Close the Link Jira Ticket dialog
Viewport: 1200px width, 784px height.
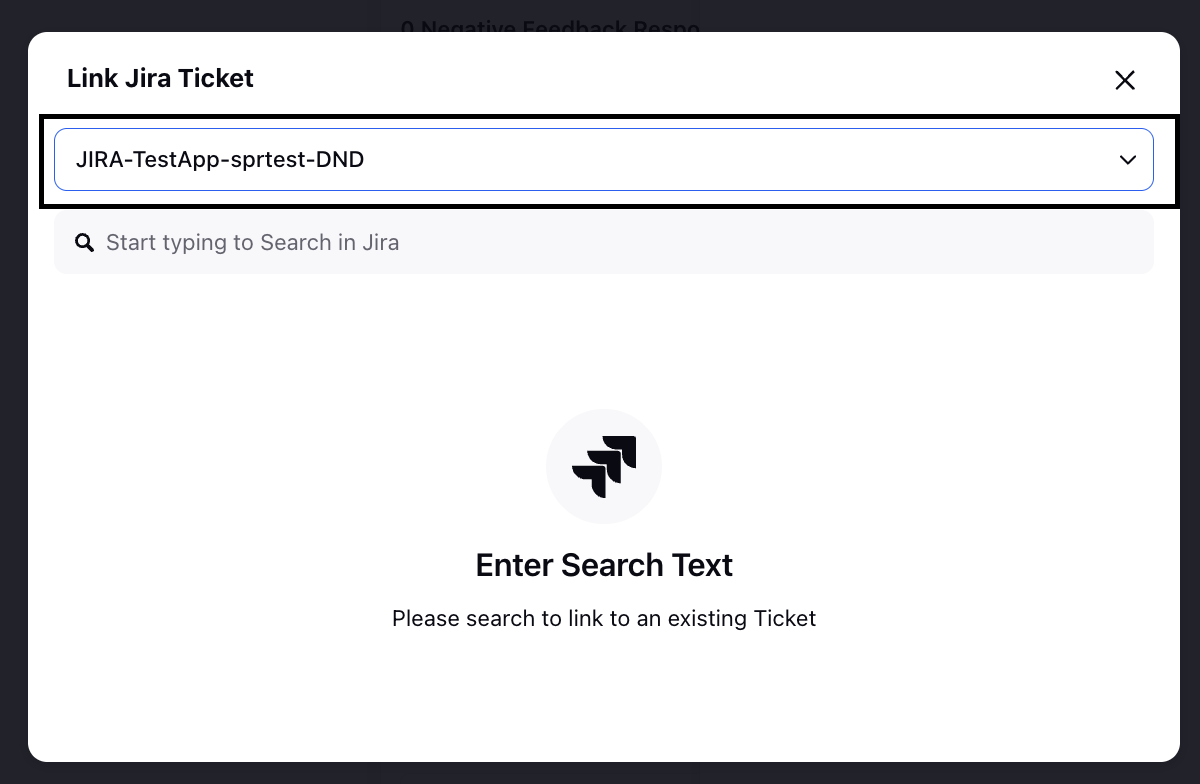click(1125, 80)
